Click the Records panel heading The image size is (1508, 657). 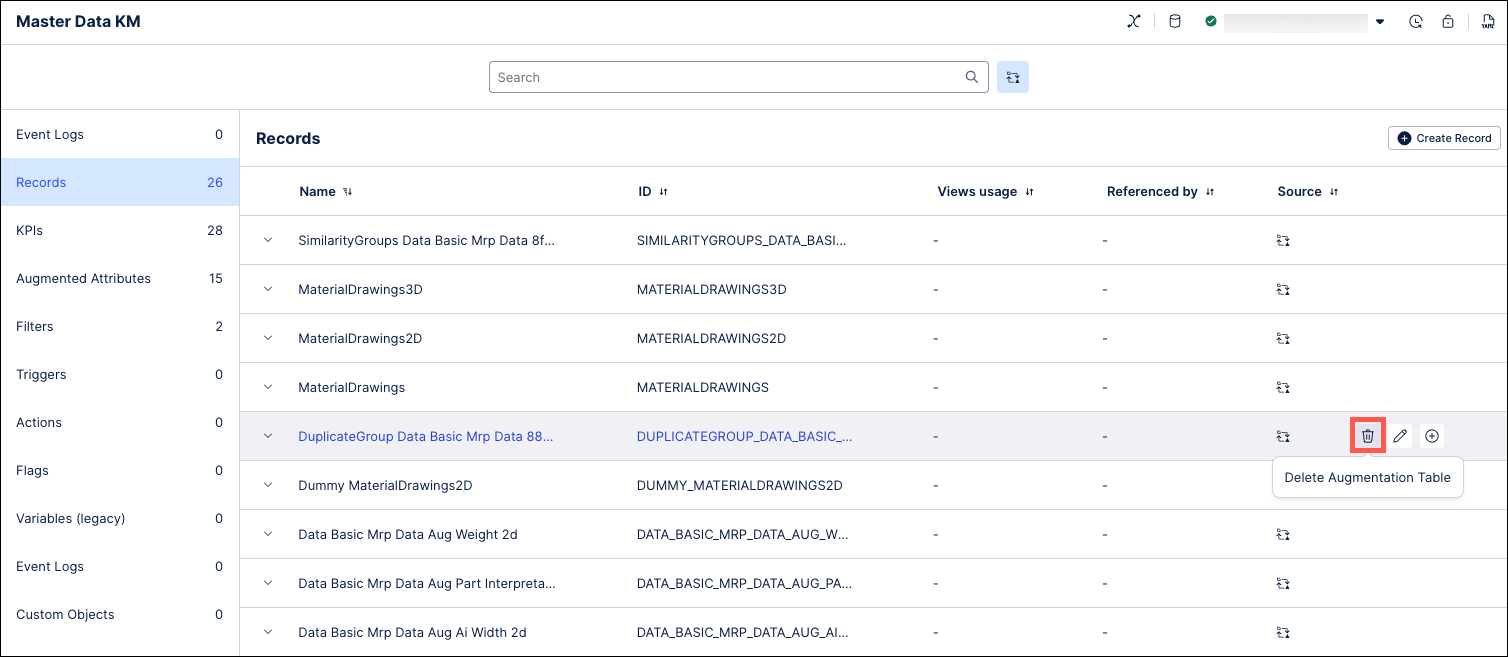[288, 138]
